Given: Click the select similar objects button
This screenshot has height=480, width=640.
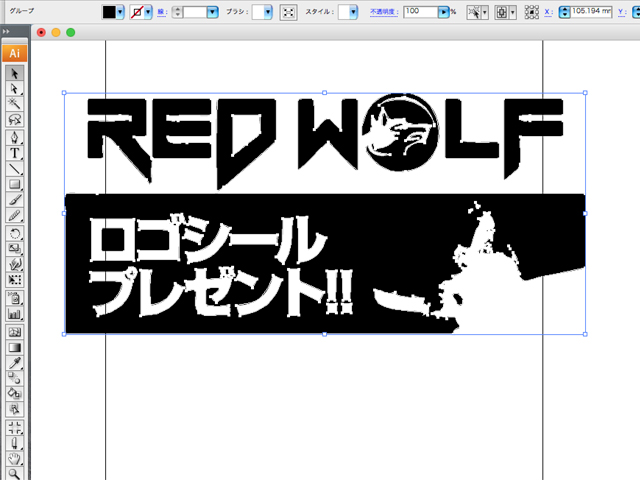Looking at the screenshot, I should (x=474, y=12).
